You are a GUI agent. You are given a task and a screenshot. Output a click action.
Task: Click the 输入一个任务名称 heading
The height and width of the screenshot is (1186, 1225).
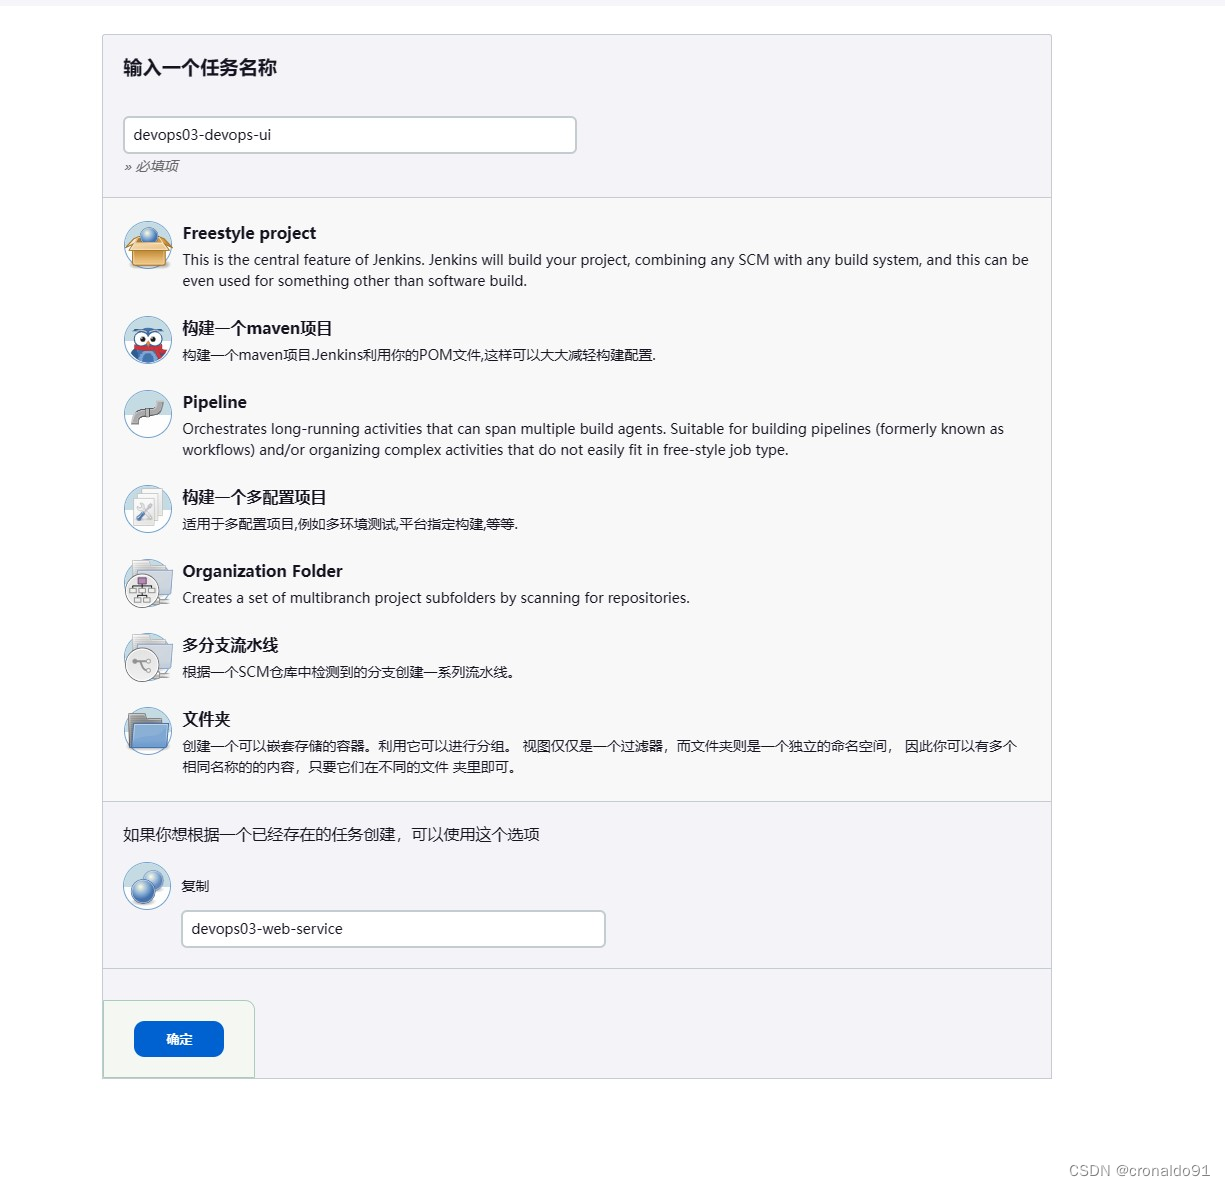click(x=200, y=68)
